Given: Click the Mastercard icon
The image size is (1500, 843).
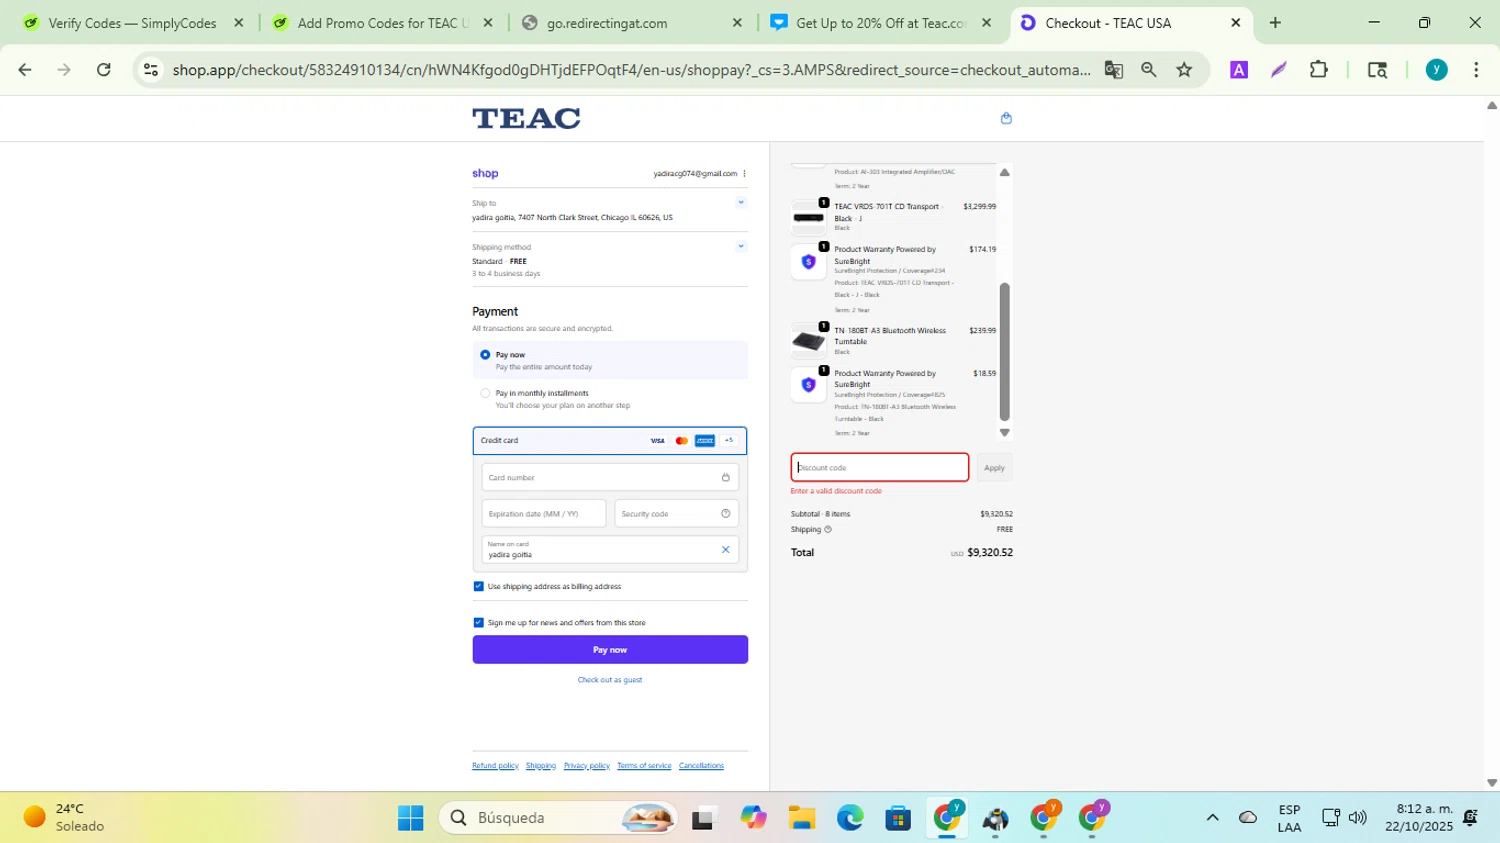Looking at the screenshot, I should (682, 441).
